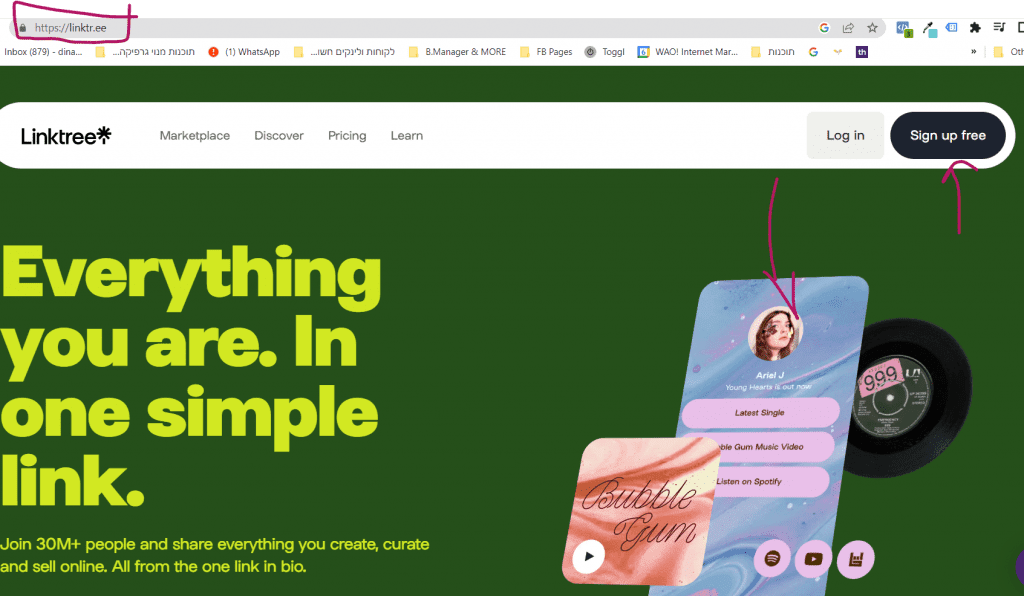The width and height of the screenshot is (1024, 596).
Task: Expand the תוכנות bookmark folder
Action: (773, 52)
